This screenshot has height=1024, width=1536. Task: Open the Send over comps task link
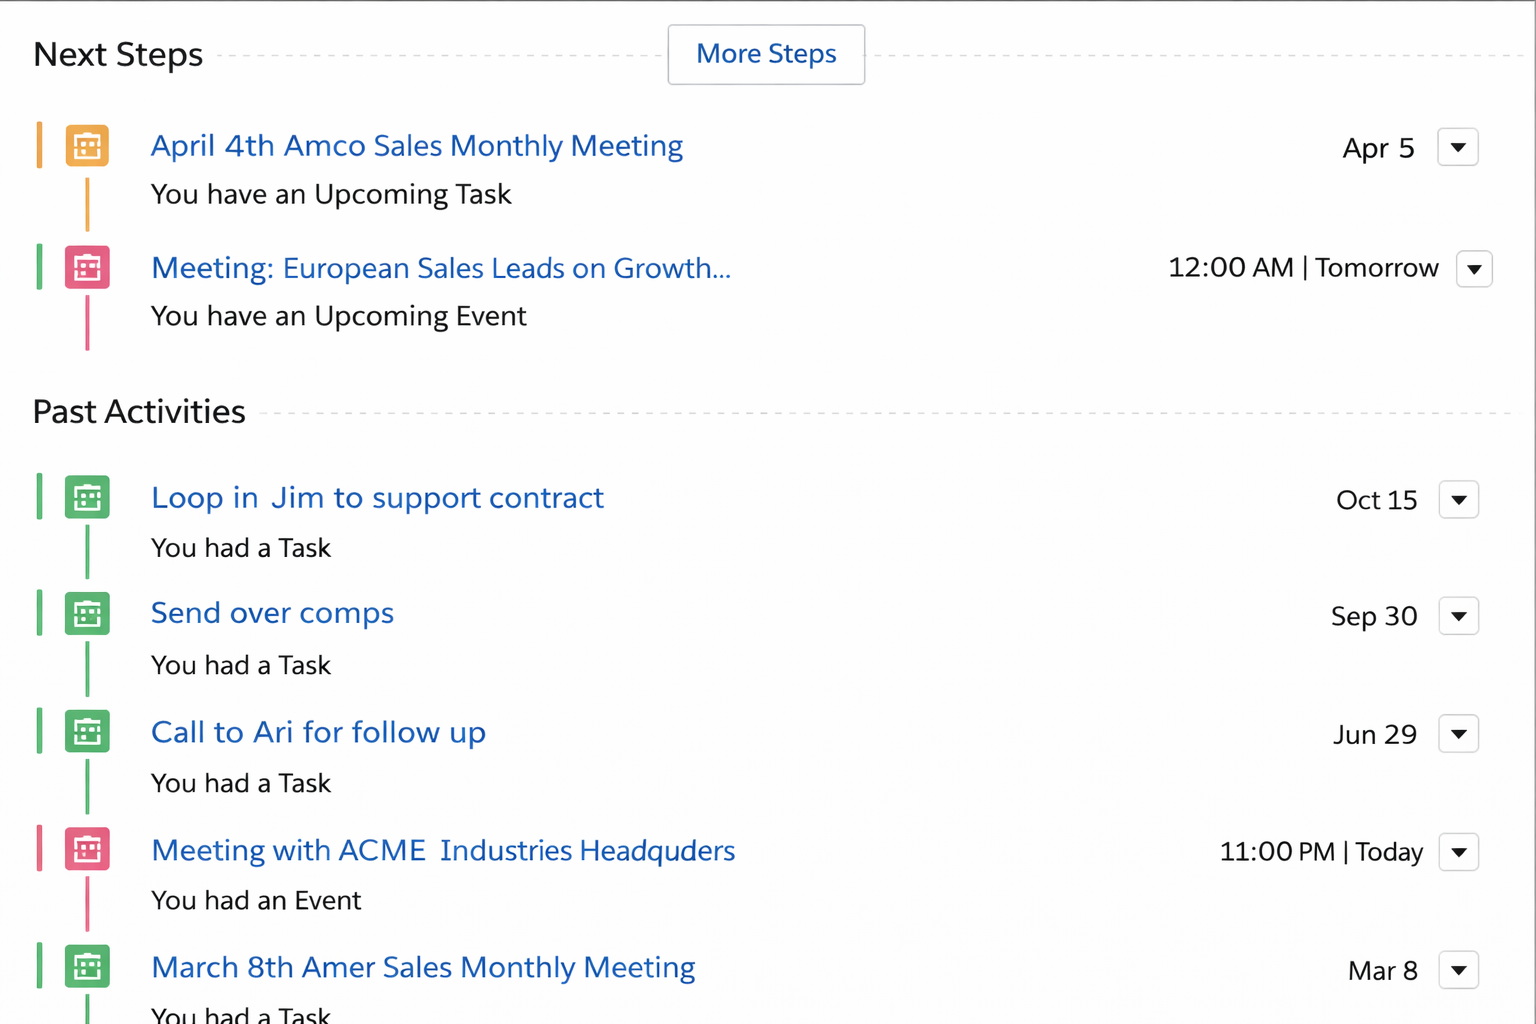click(x=272, y=613)
